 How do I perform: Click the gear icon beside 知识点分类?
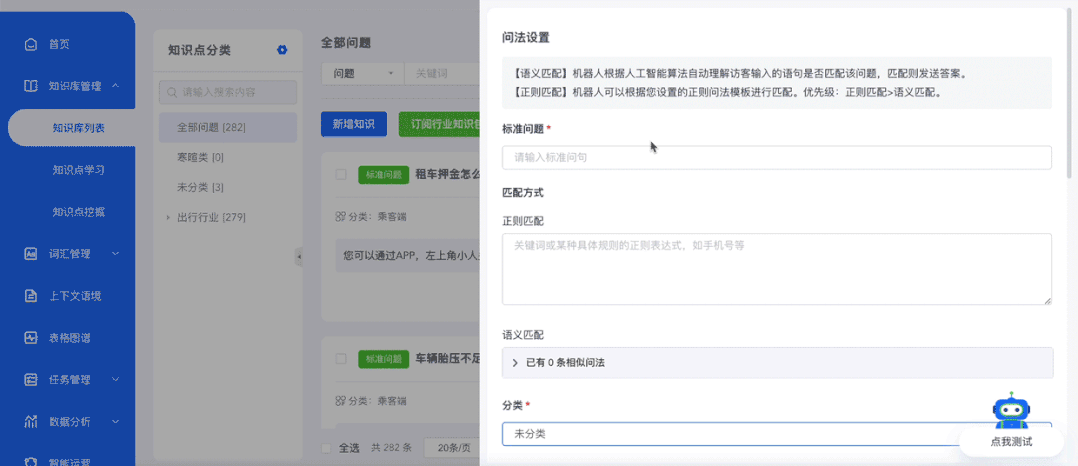pos(282,50)
